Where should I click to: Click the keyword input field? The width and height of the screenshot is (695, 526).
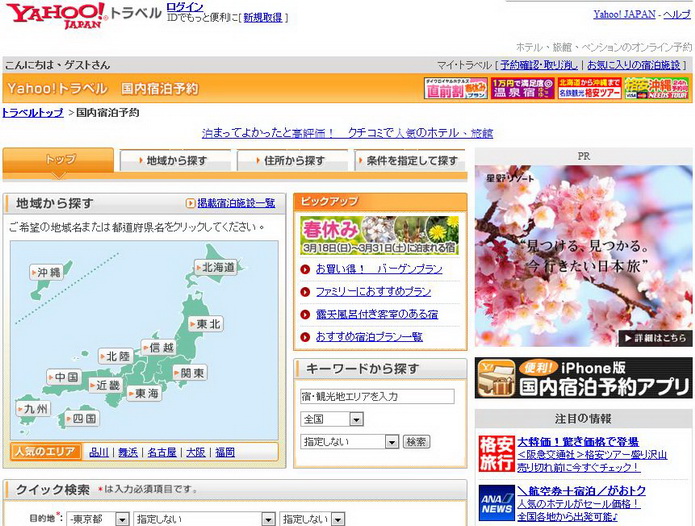click(x=377, y=396)
